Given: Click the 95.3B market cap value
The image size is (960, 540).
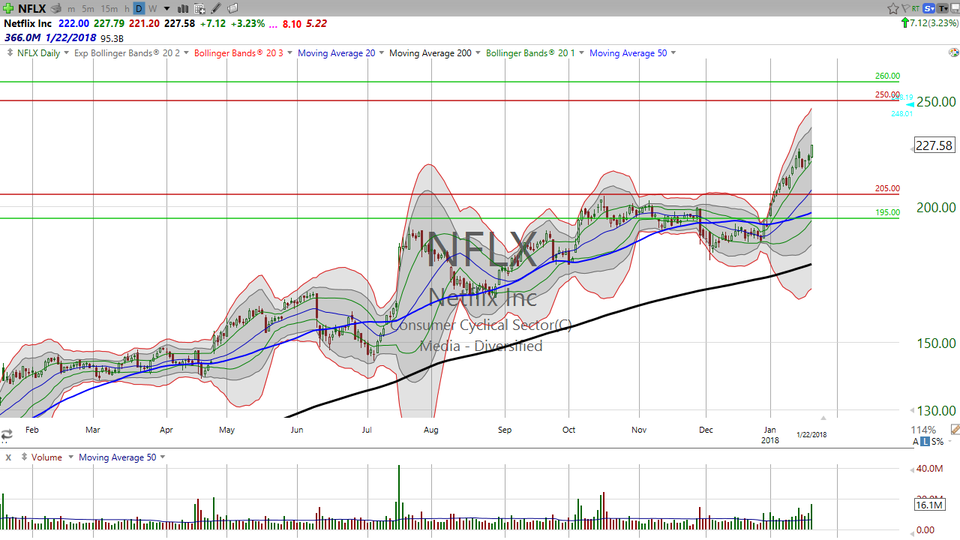Looking at the screenshot, I should (x=112, y=39).
